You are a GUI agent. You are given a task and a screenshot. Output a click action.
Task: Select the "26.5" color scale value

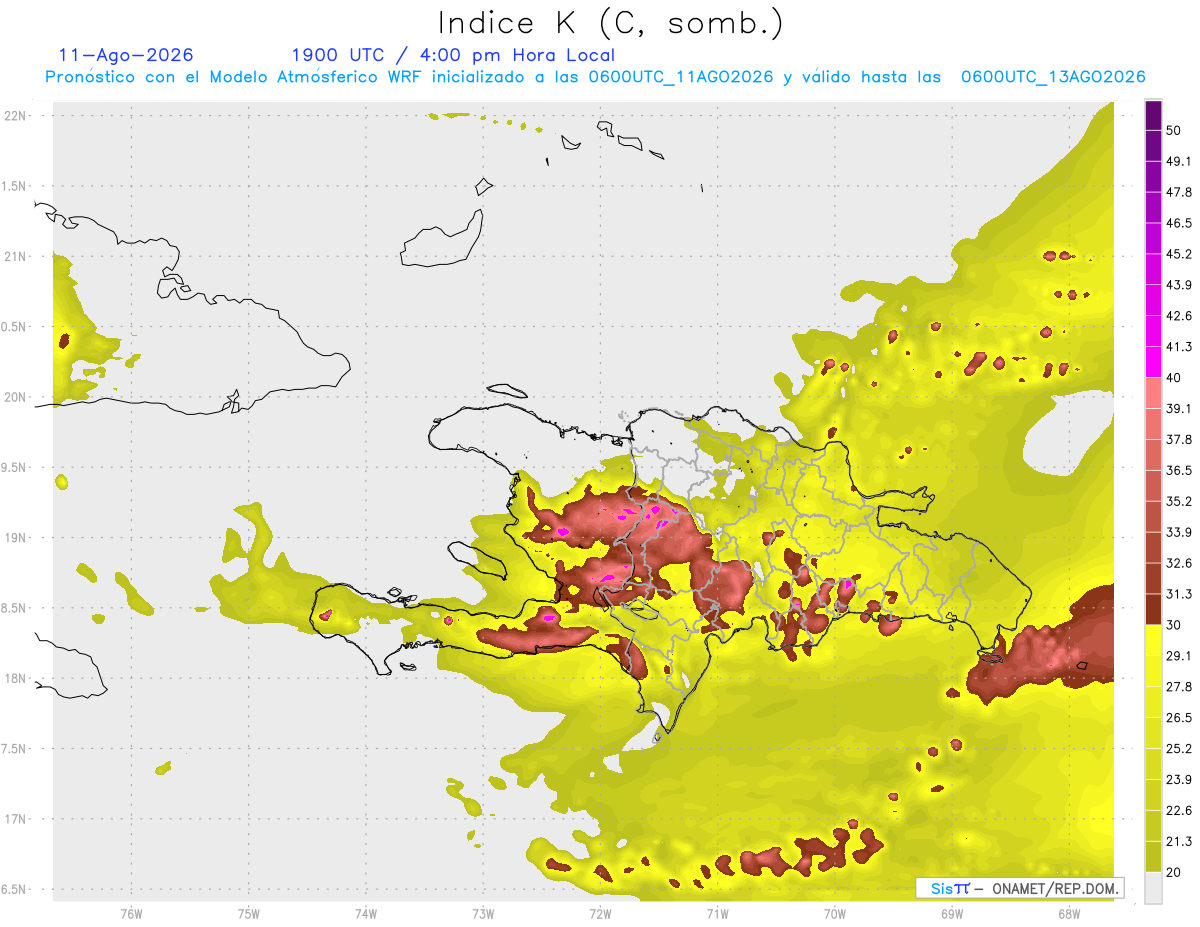click(x=1178, y=717)
